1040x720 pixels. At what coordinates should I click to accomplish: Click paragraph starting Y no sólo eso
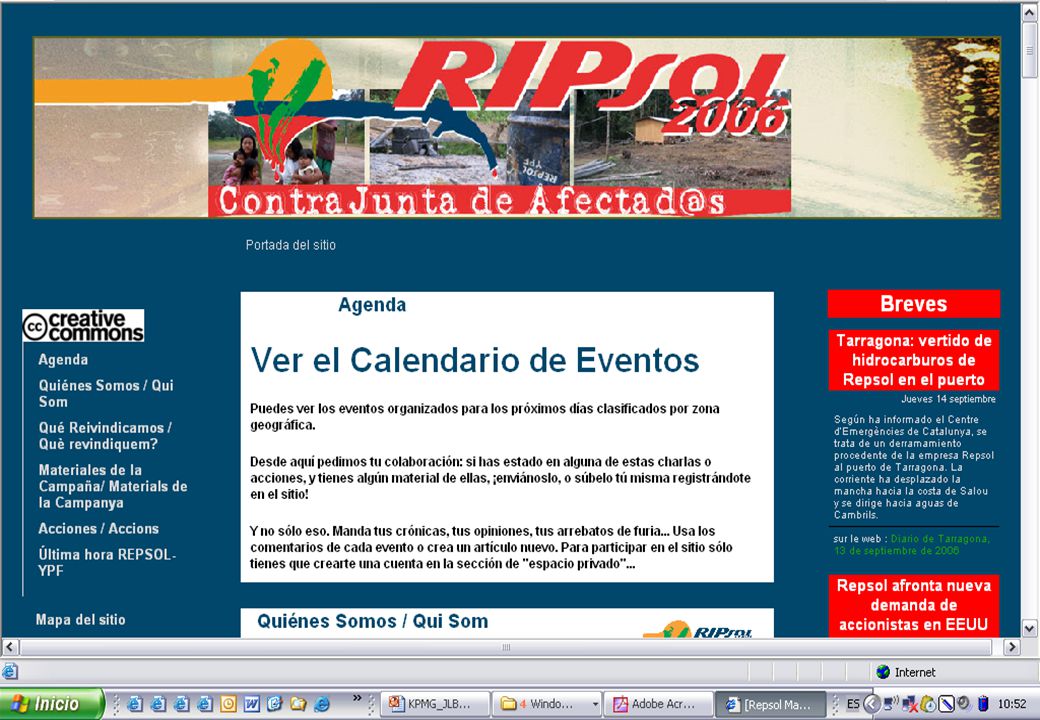coord(491,548)
